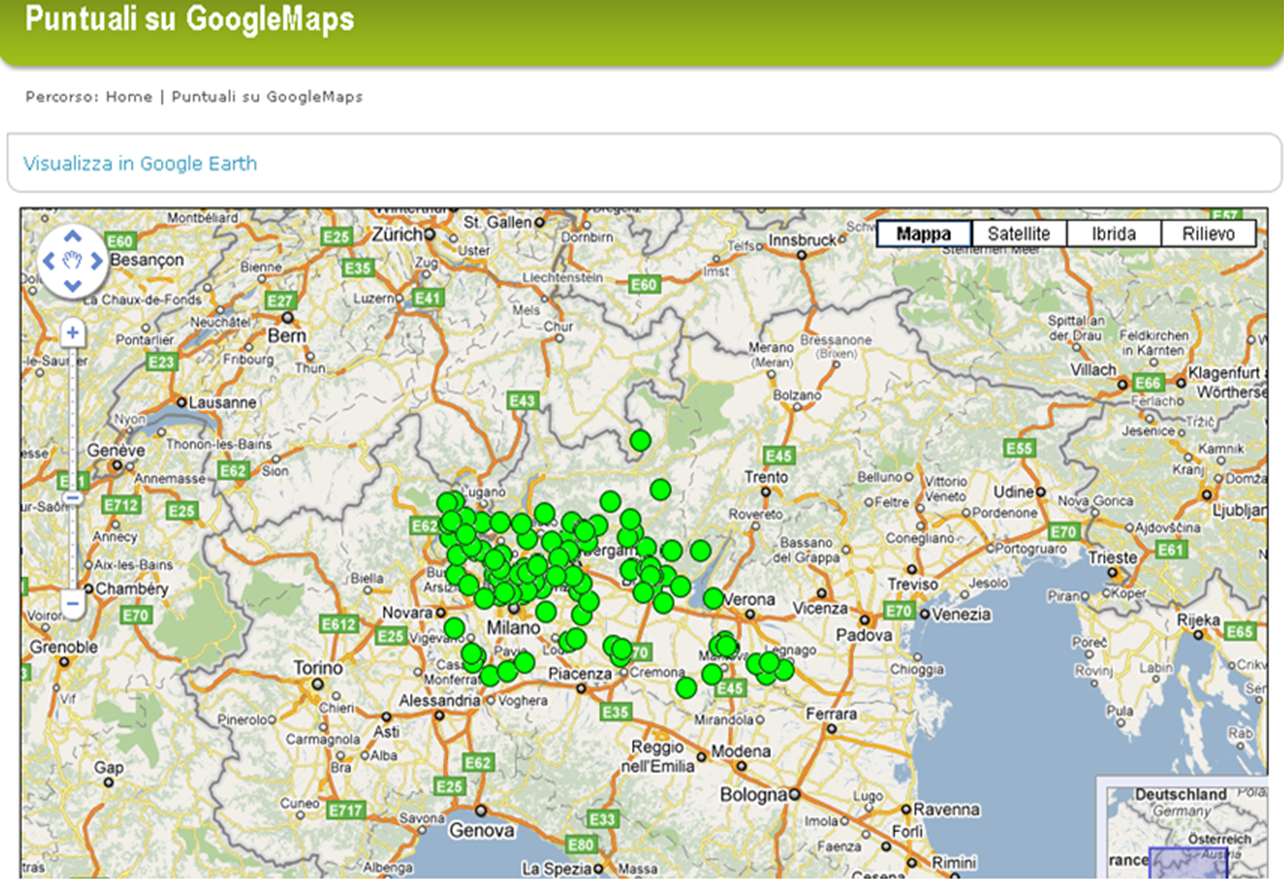Click the Udine city label

[1013, 492]
